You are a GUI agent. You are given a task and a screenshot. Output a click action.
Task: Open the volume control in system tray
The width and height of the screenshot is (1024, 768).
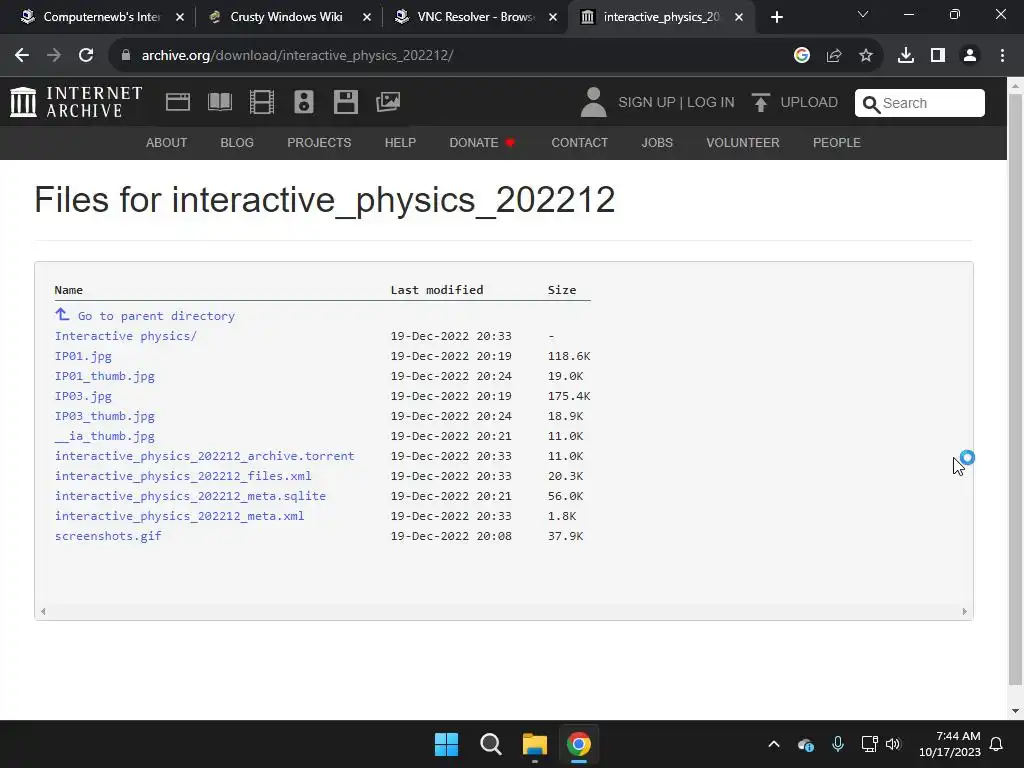(x=893, y=744)
